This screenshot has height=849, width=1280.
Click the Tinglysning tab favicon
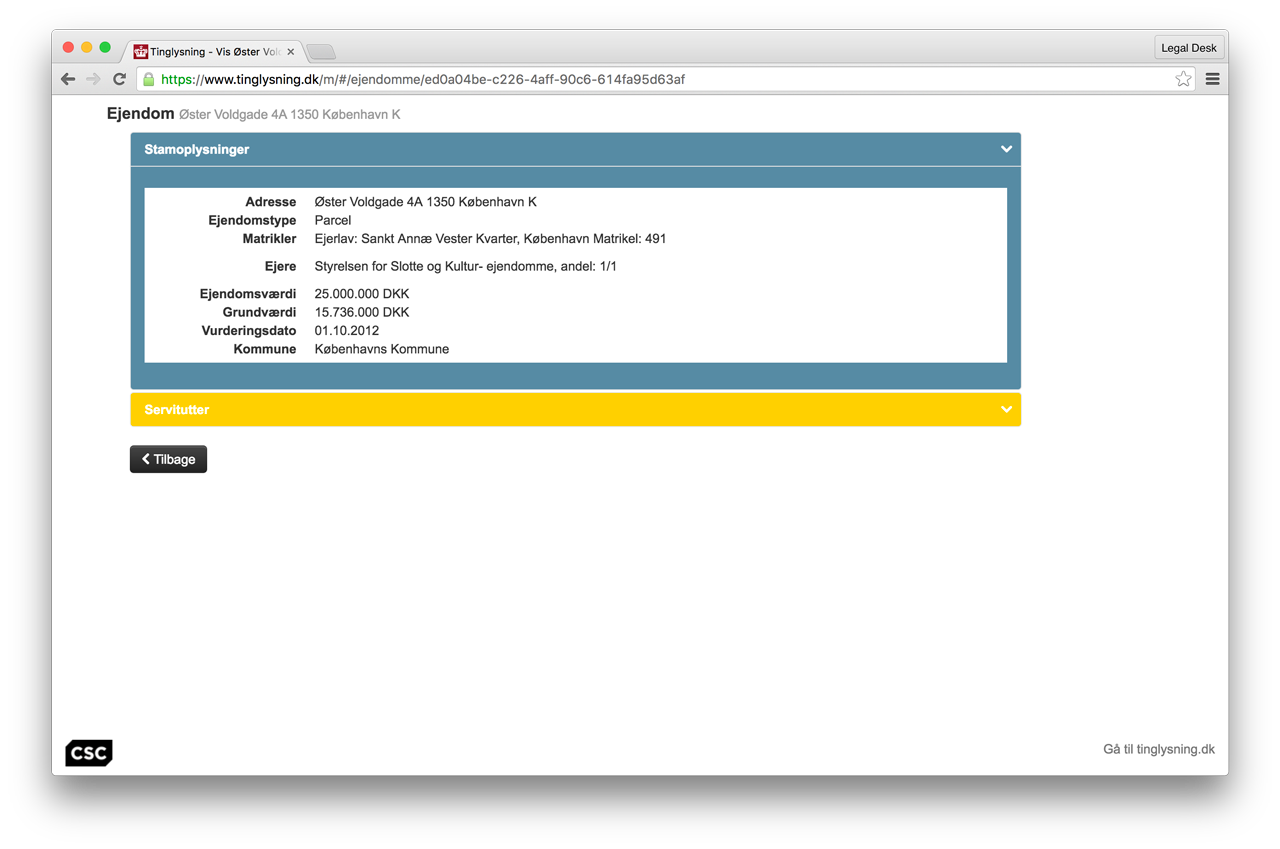pyautogui.click(x=141, y=51)
